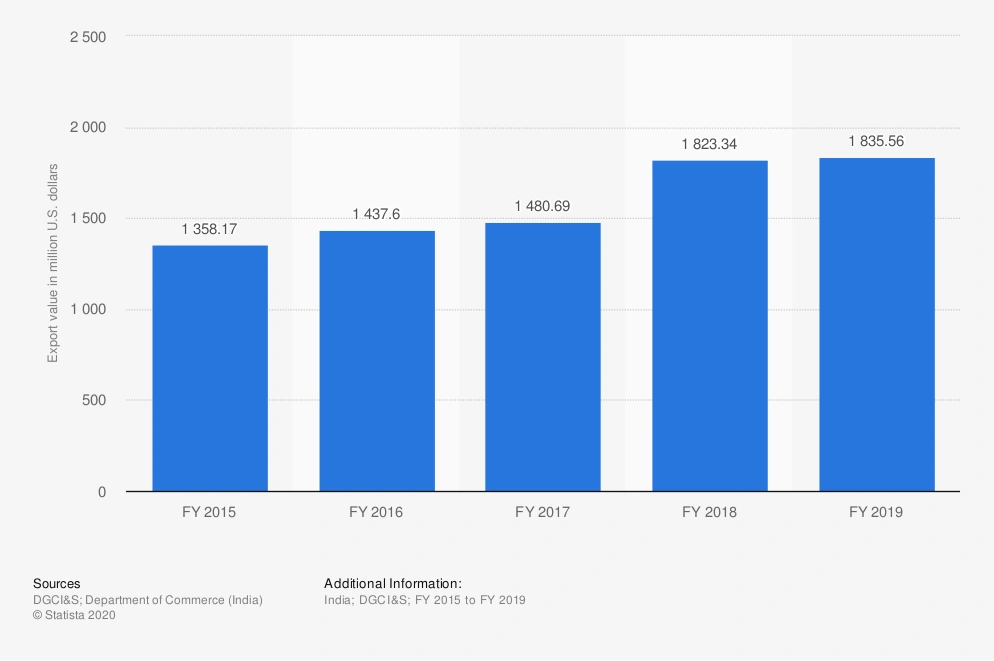Click the 2 000 y-axis tick label
994x661 pixels.
click(88, 127)
